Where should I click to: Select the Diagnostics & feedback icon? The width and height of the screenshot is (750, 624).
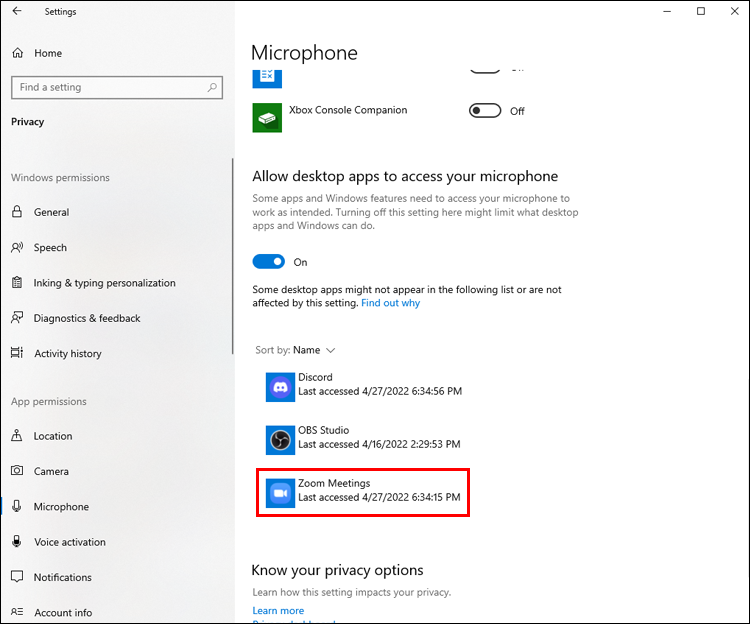[17, 318]
